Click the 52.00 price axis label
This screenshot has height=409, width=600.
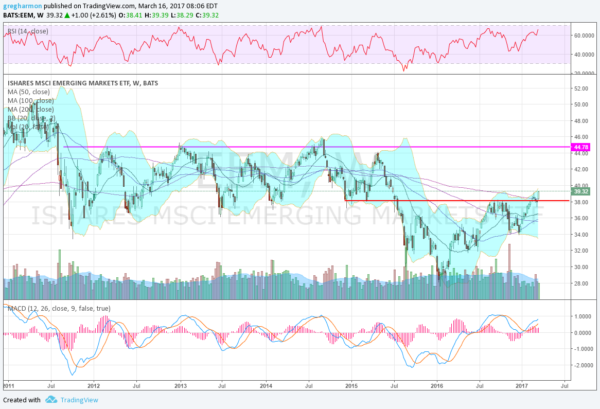point(581,88)
